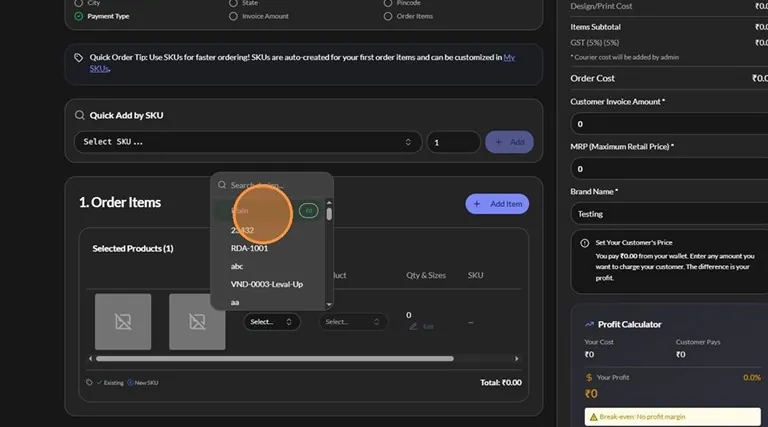The image size is (768, 427).
Task: Click the Qty & Sizes column header
Action: point(426,275)
